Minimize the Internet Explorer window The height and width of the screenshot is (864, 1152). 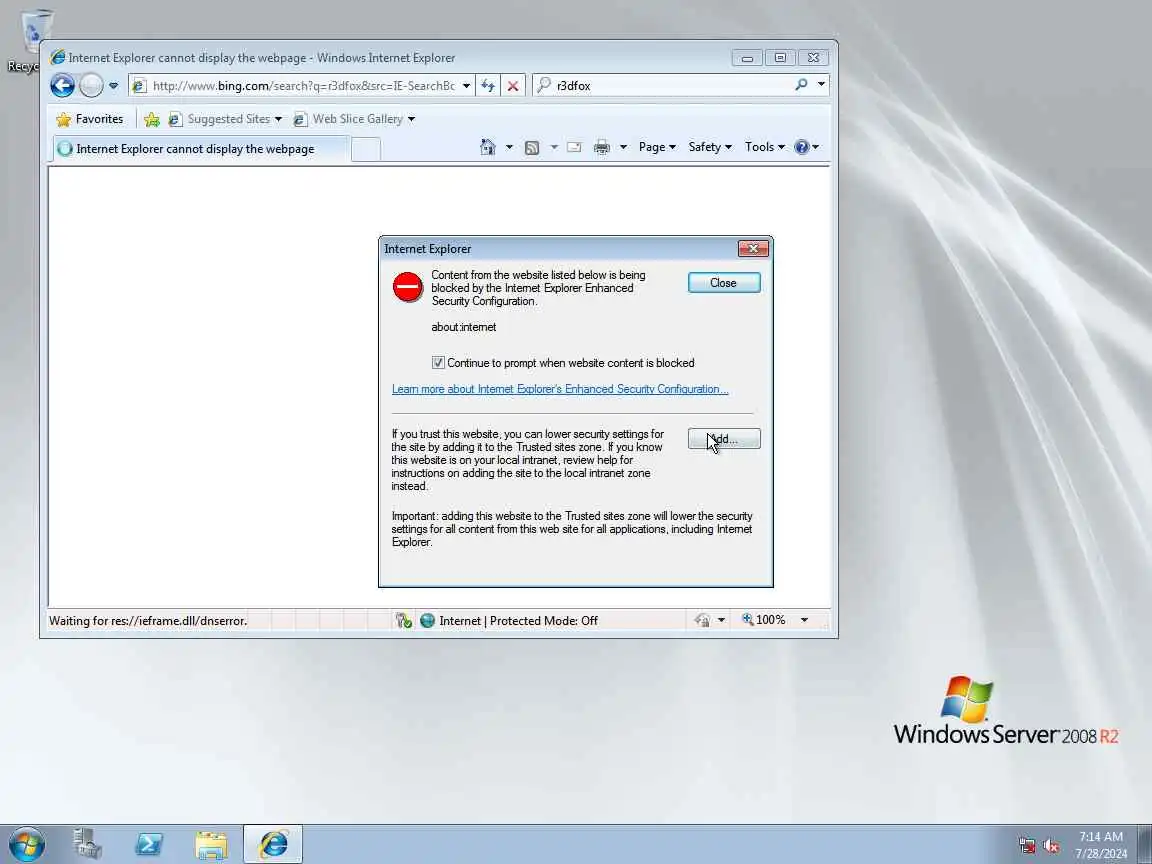(747, 58)
